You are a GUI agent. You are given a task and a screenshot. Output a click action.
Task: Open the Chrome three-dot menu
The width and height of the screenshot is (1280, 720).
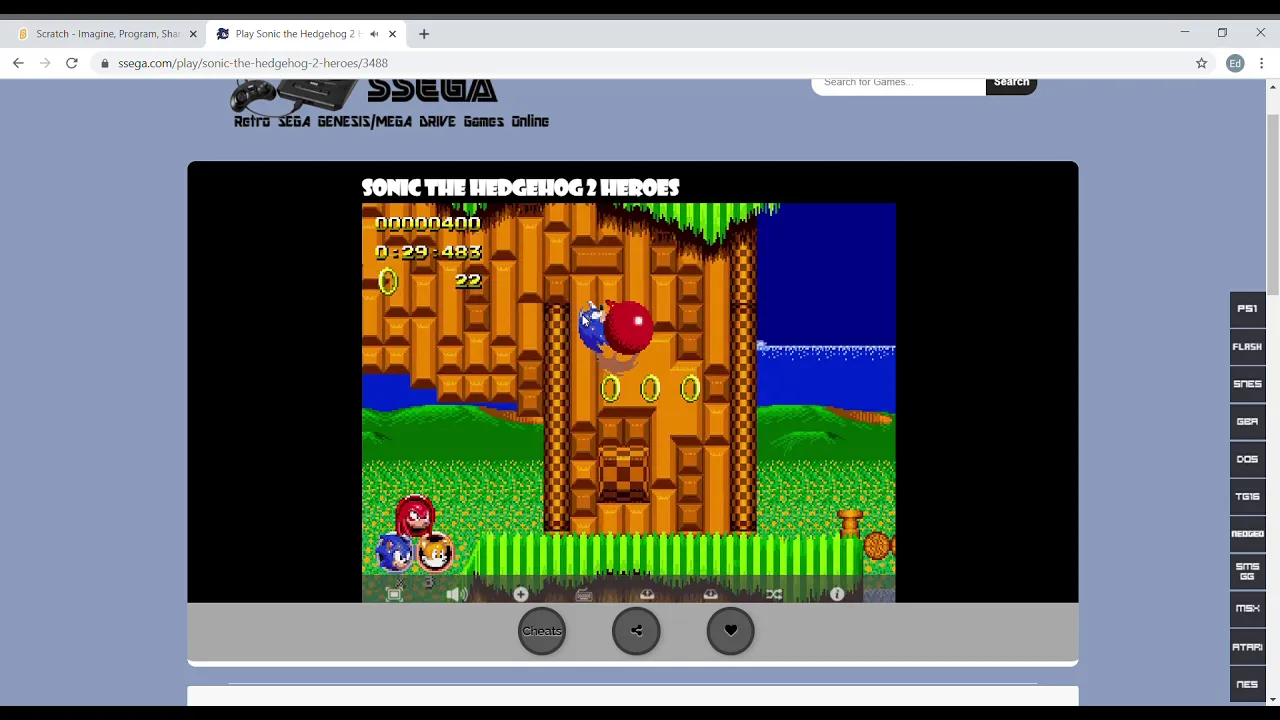[x=1262, y=63]
